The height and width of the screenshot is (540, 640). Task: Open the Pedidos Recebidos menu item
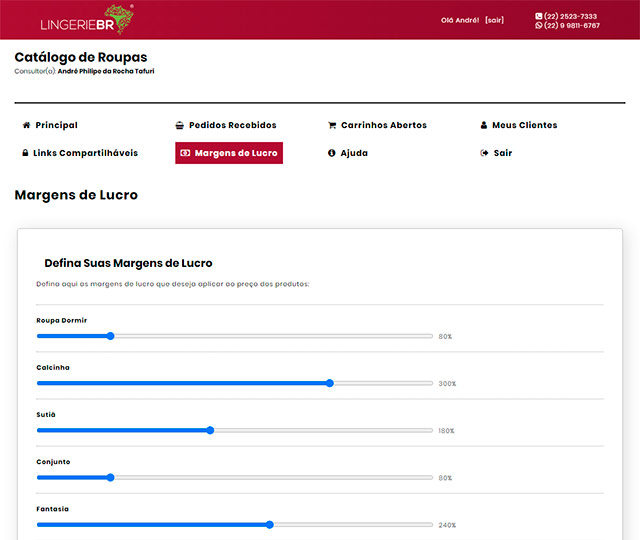tap(232, 125)
